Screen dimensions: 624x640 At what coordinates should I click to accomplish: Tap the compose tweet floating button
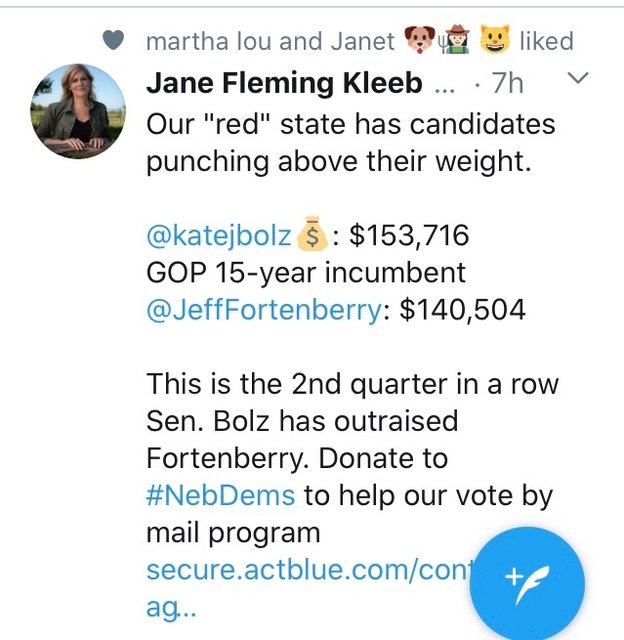point(526,584)
